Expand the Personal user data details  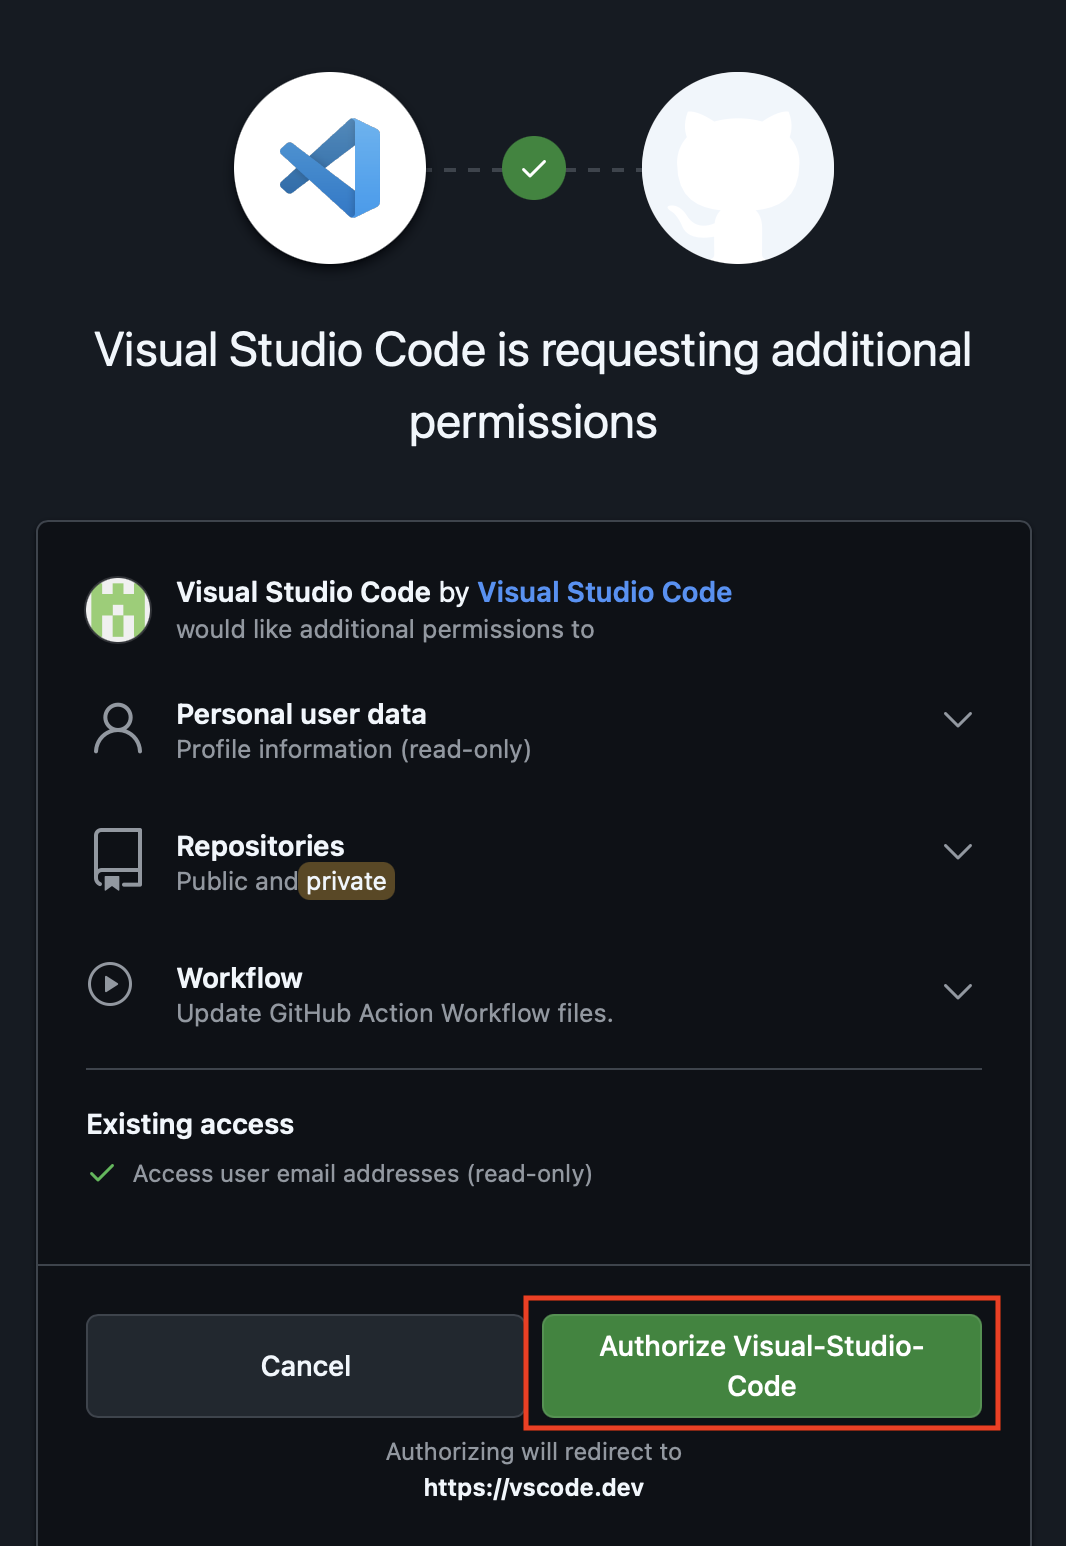coord(957,719)
